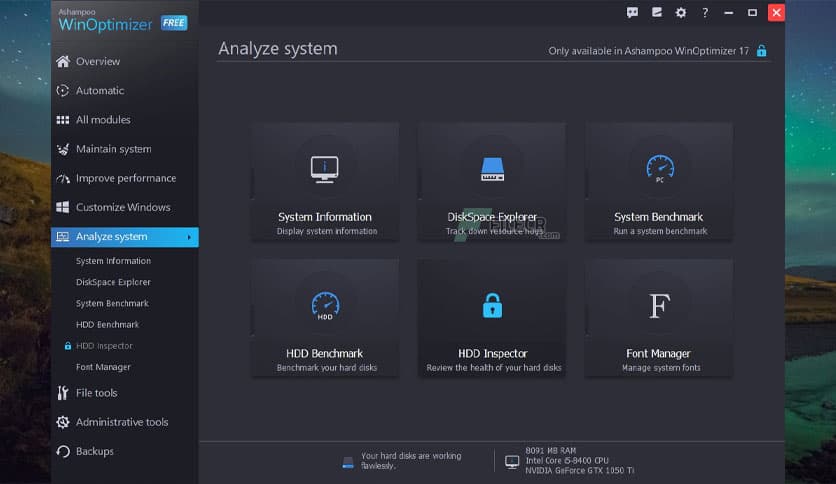Open HDD Inspector tile title
Viewport: 836px width, 484px height.
point(493,353)
